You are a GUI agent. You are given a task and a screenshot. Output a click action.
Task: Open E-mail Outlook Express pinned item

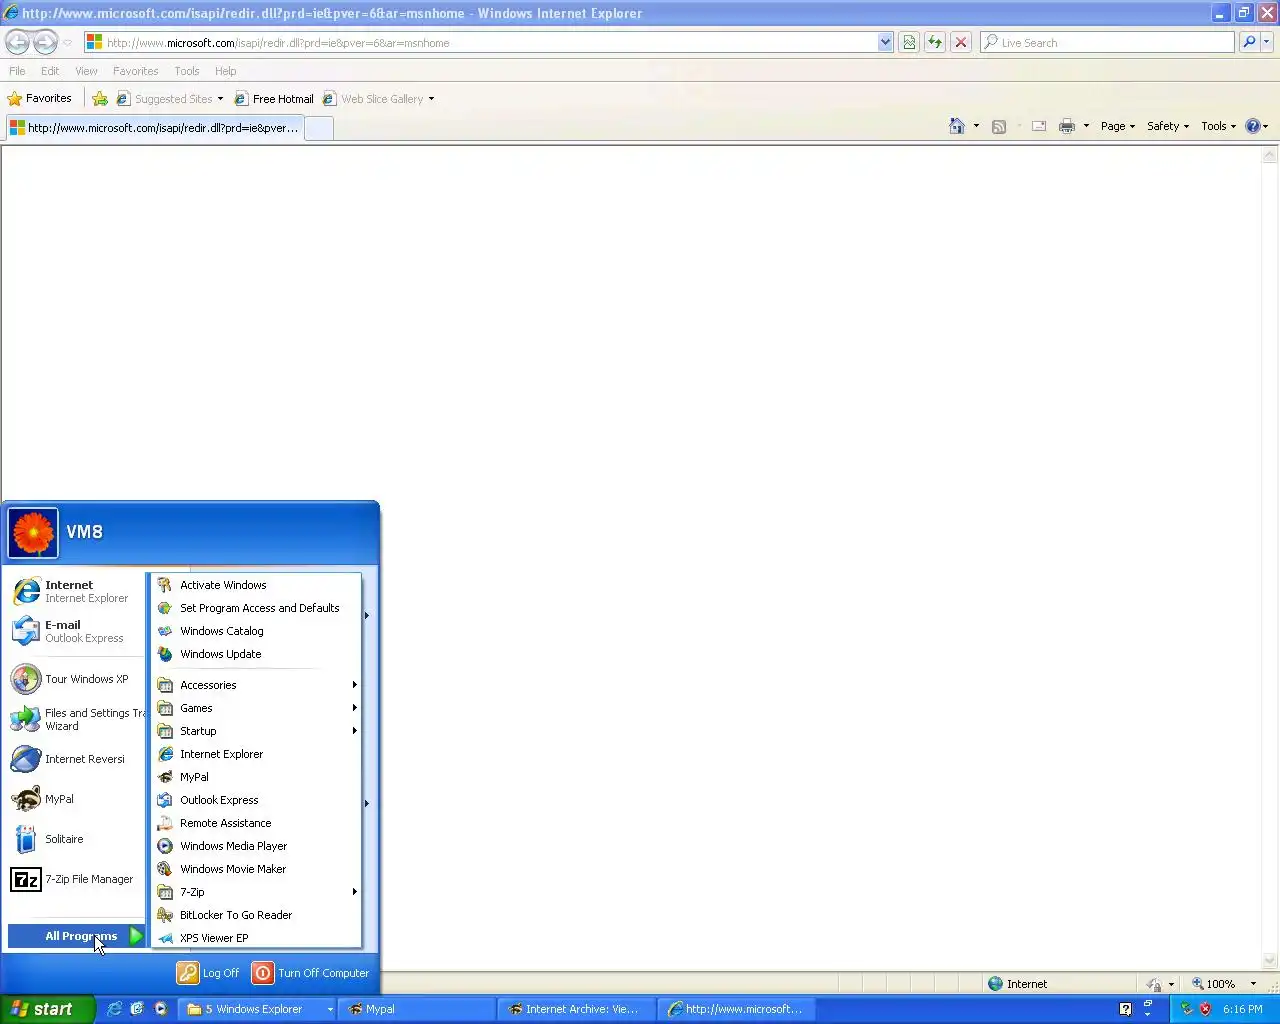pyautogui.click(x=76, y=631)
